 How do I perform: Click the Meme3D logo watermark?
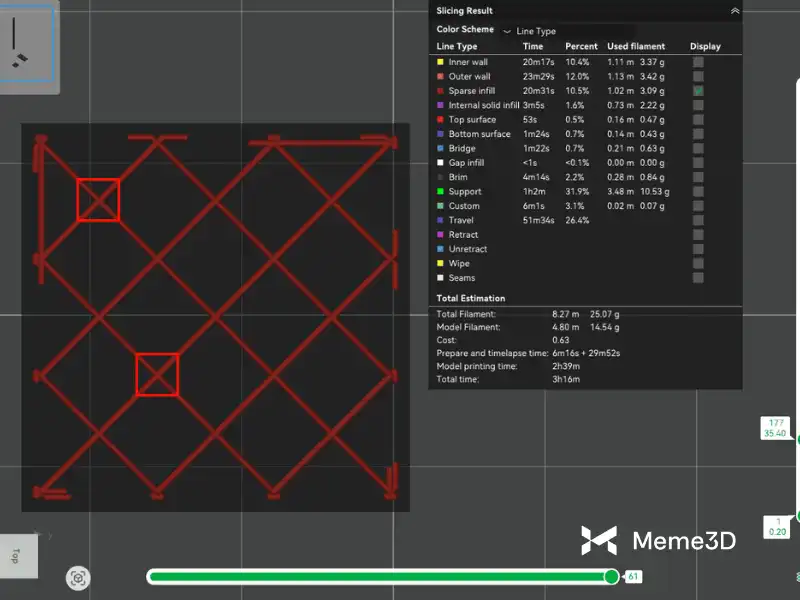658,541
